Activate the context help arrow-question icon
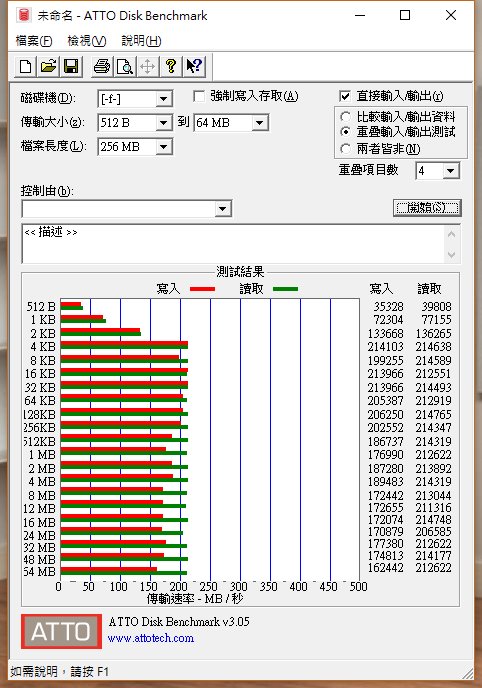 pyautogui.click(x=194, y=67)
